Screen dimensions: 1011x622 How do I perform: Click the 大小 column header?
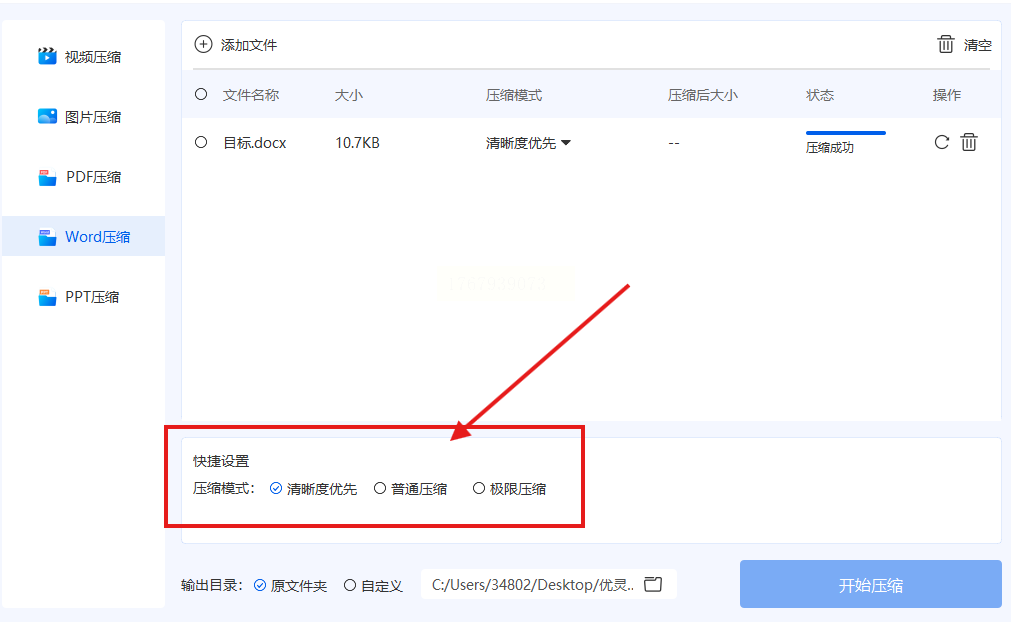(349, 95)
